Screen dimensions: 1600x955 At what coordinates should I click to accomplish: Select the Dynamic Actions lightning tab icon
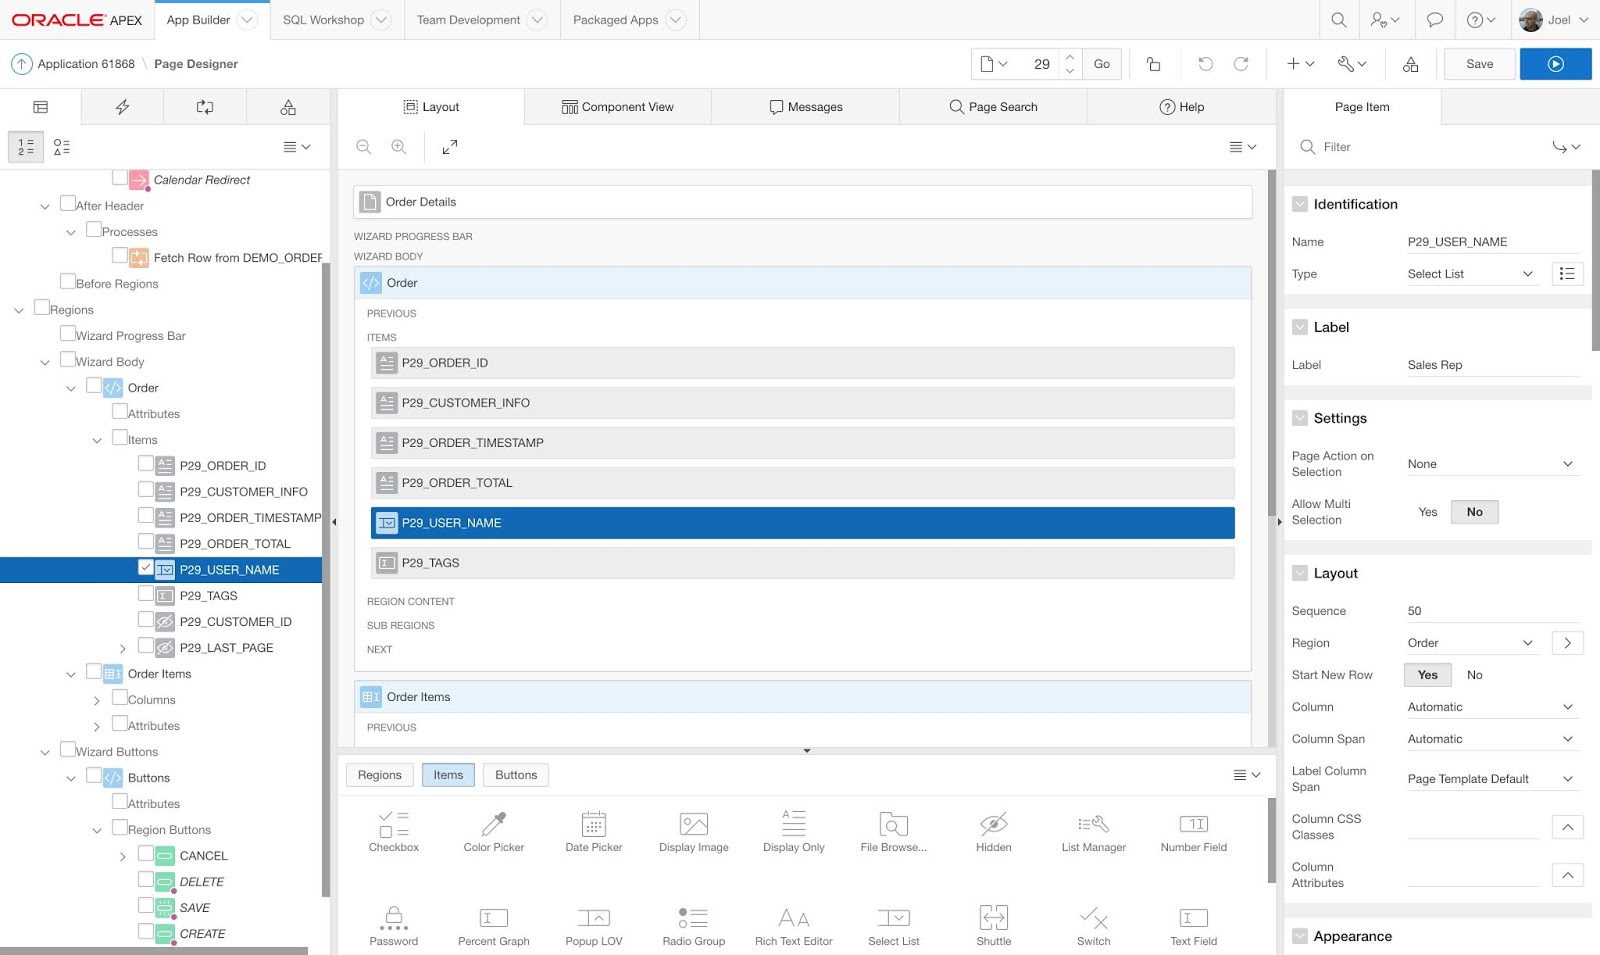[123, 107]
